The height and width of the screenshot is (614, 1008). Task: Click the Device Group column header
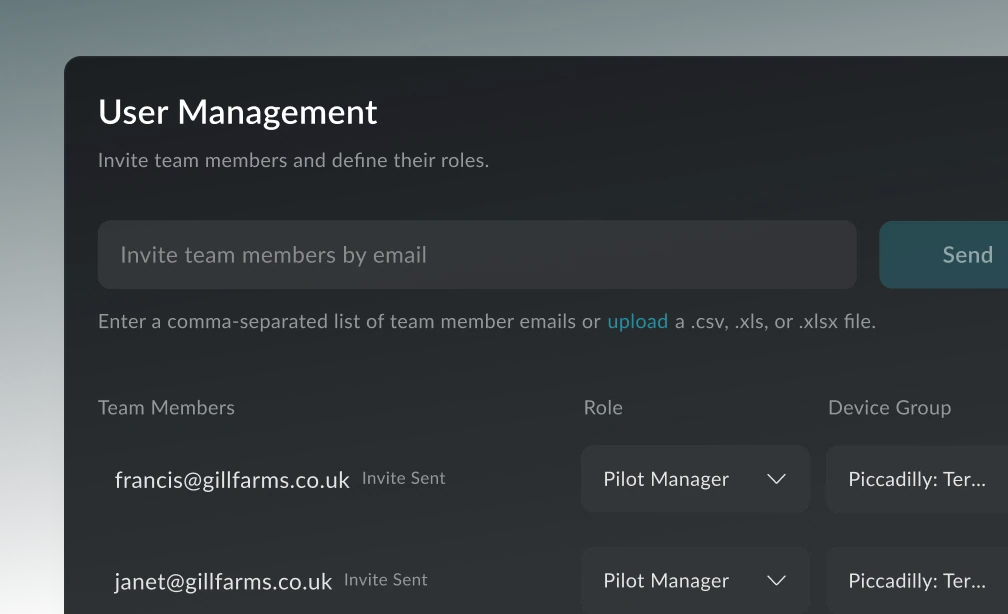coord(889,408)
